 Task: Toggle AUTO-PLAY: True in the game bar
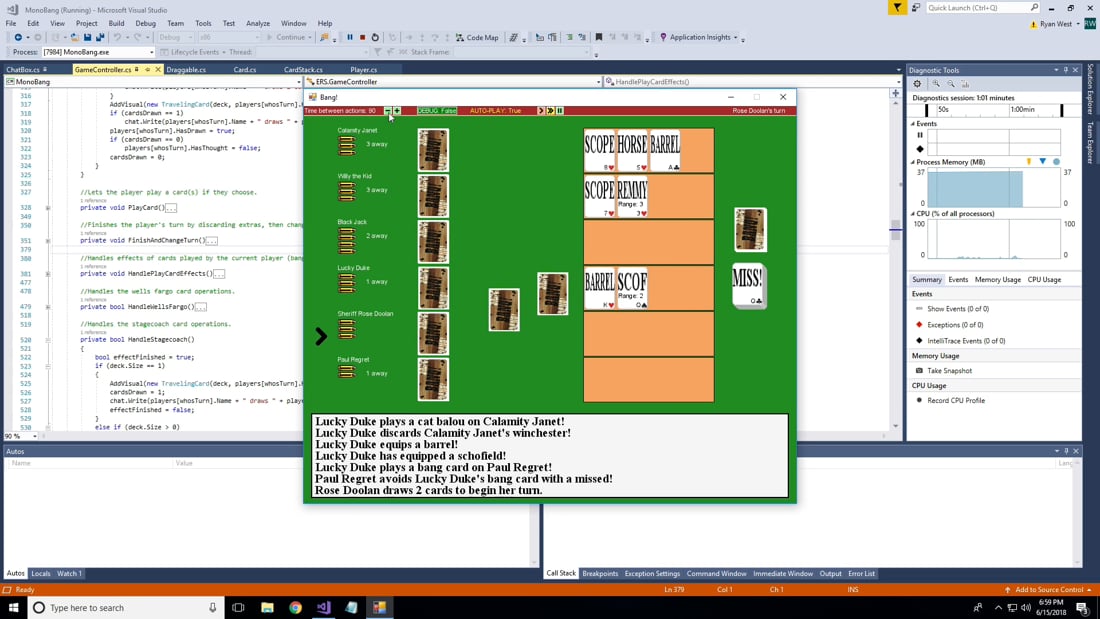[x=495, y=111]
